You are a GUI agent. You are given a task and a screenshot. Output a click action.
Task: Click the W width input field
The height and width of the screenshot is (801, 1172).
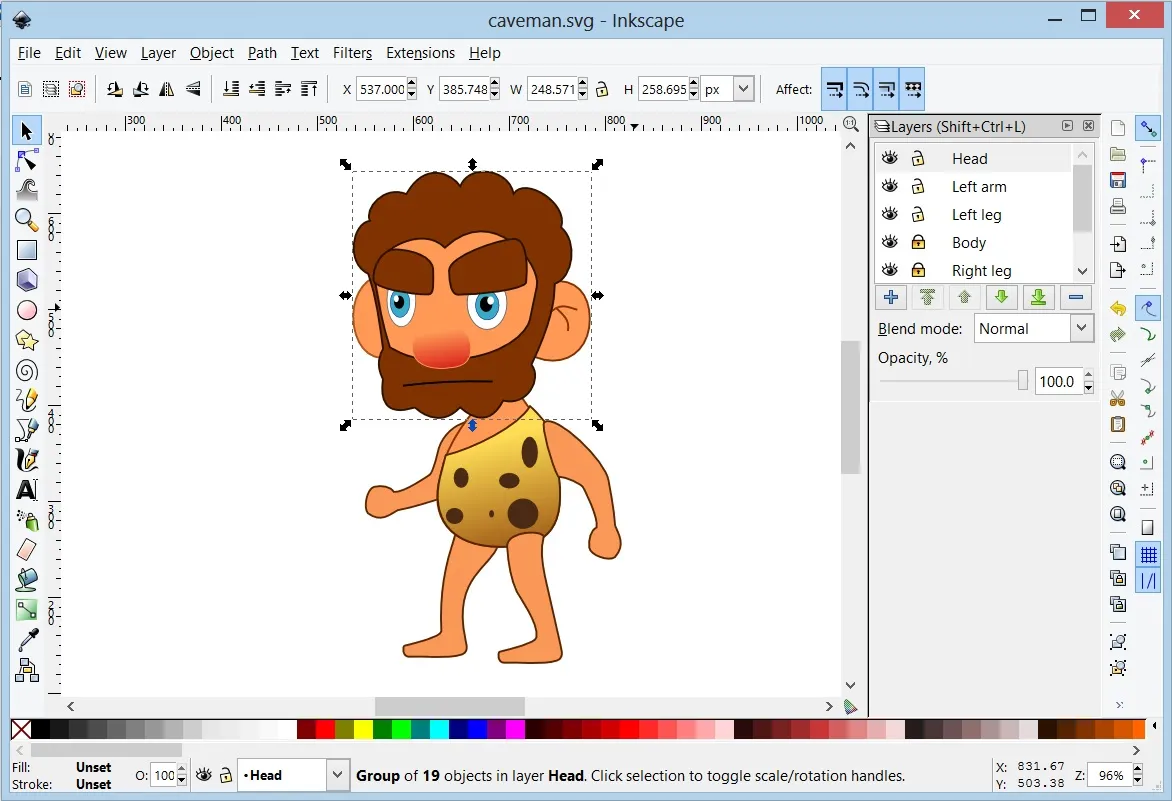pos(552,90)
